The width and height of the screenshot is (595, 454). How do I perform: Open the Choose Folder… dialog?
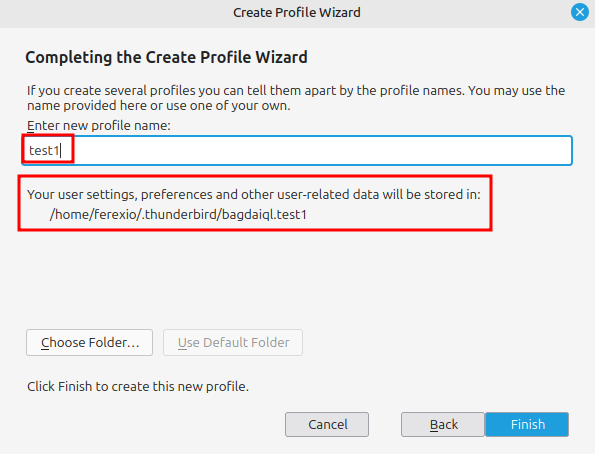tap(90, 342)
